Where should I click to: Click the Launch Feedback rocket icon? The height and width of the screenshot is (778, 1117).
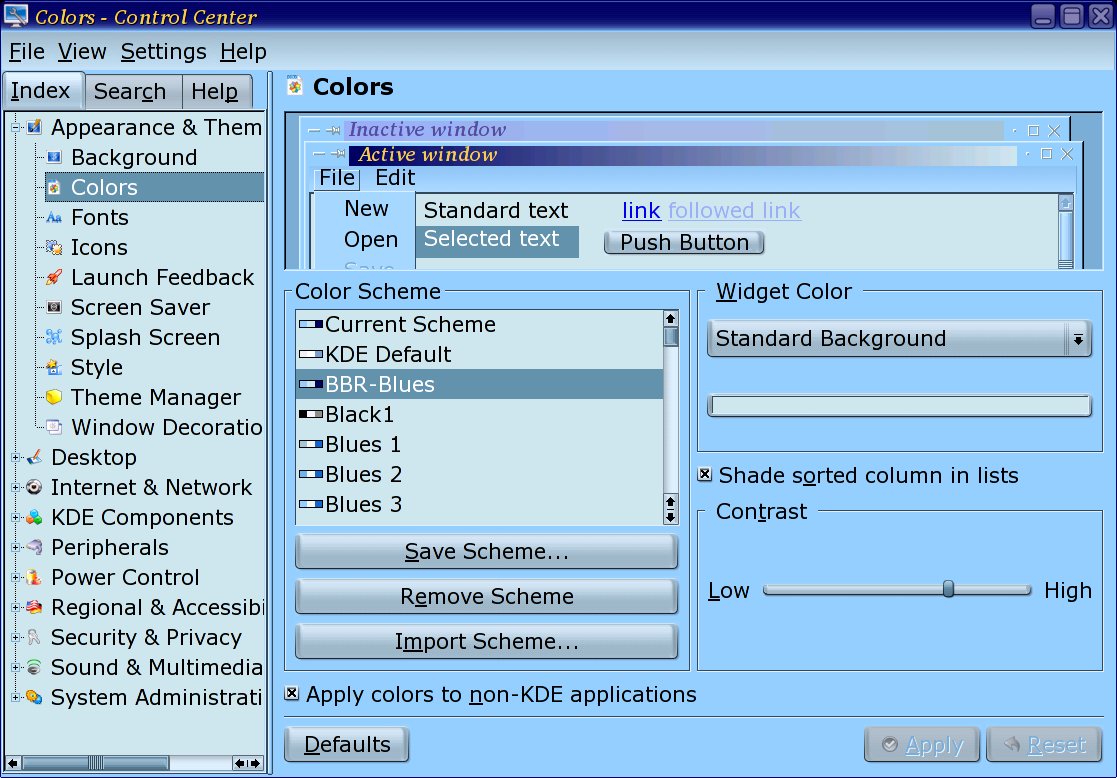[x=54, y=277]
